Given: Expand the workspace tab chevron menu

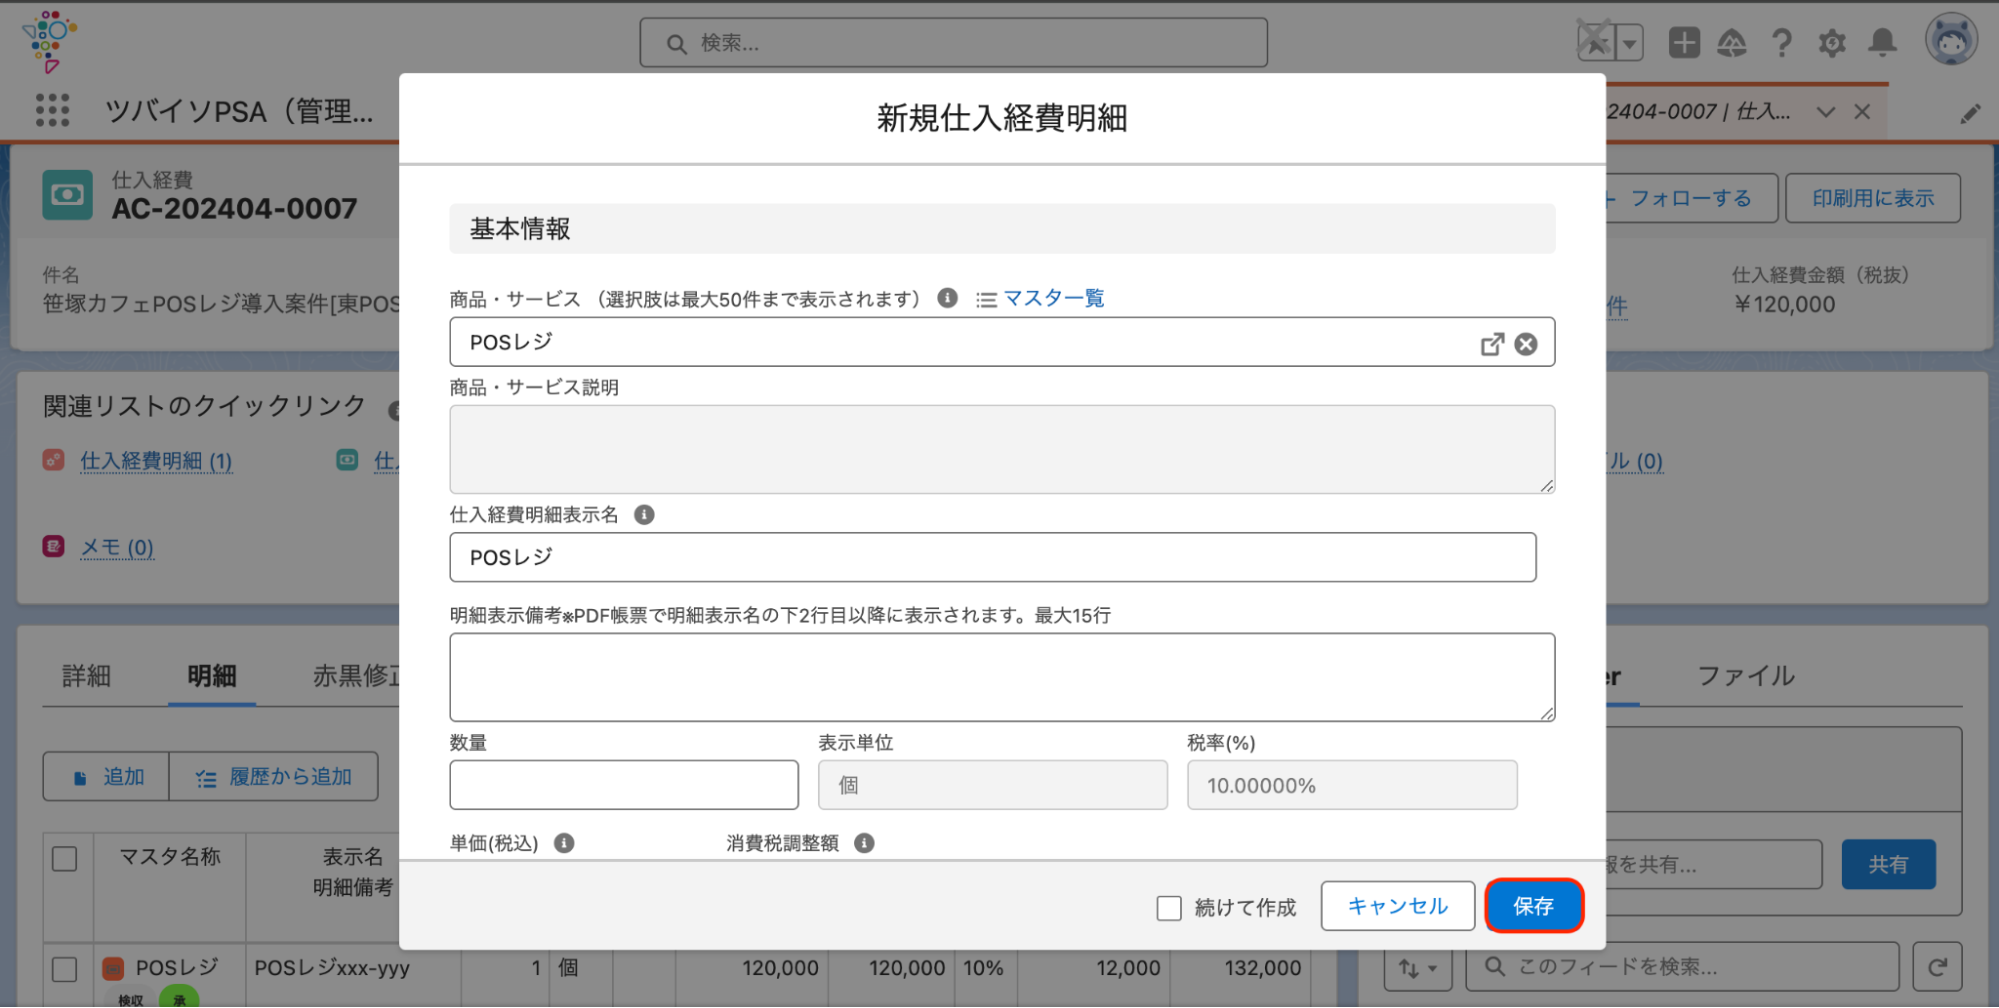Looking at the screenshot, I should [x=1826, y=112].
